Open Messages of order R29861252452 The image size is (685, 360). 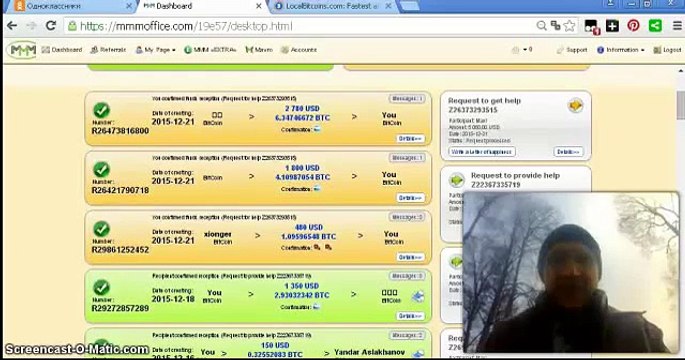pos(407,217)
